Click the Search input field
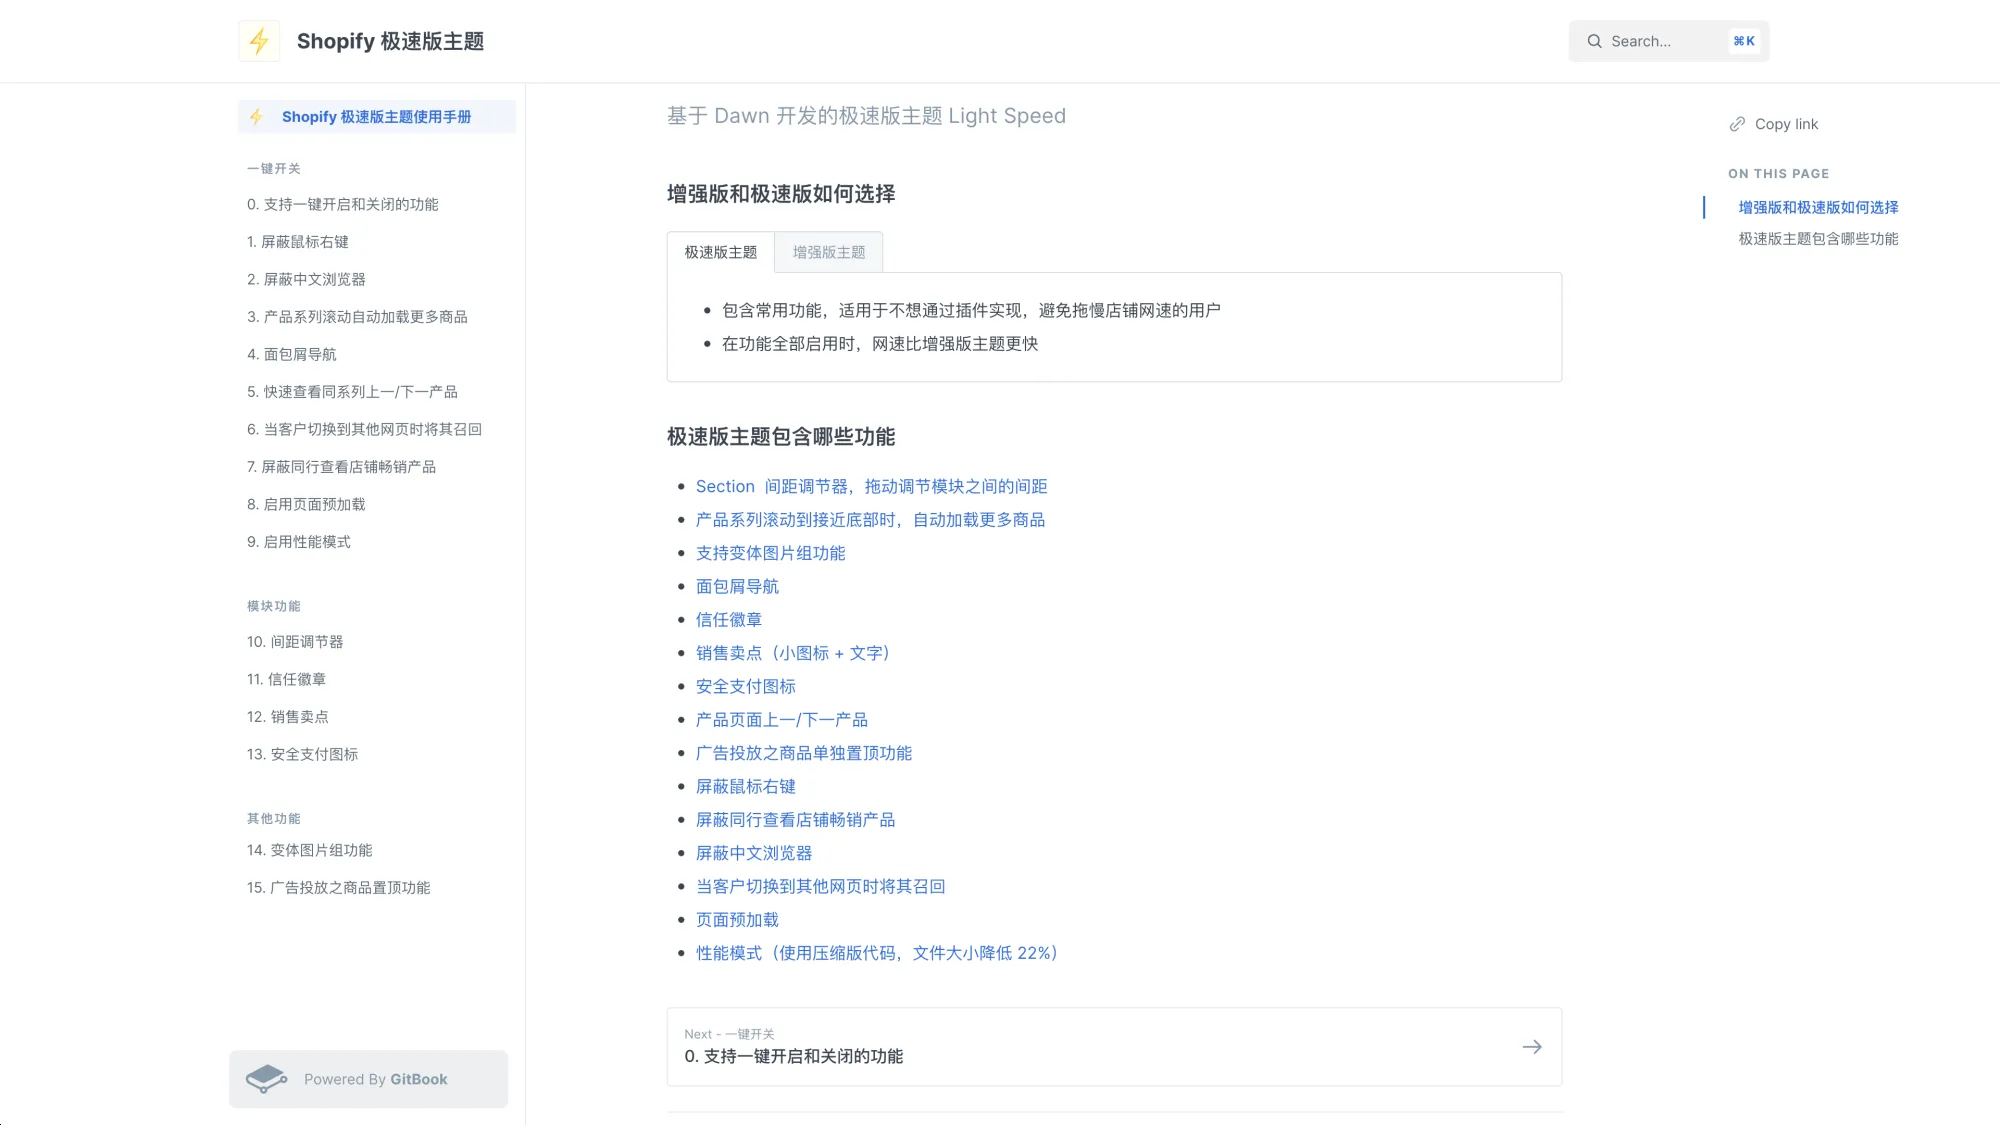Image resolution: width=2000 pixels, height=1125 pixels. coord(1660,41)
